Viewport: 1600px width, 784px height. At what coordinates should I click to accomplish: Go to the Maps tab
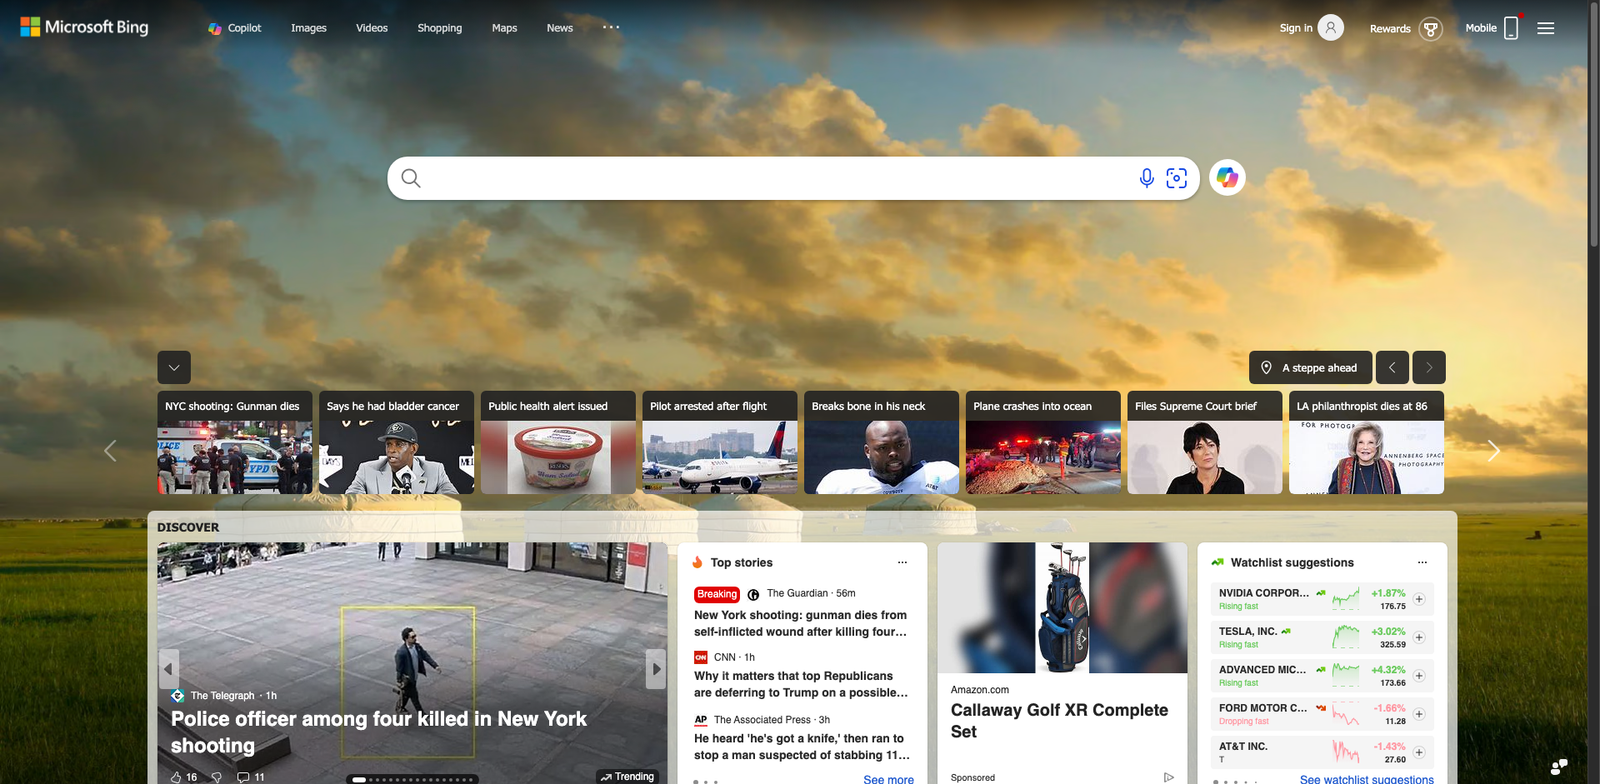point(504,28)
